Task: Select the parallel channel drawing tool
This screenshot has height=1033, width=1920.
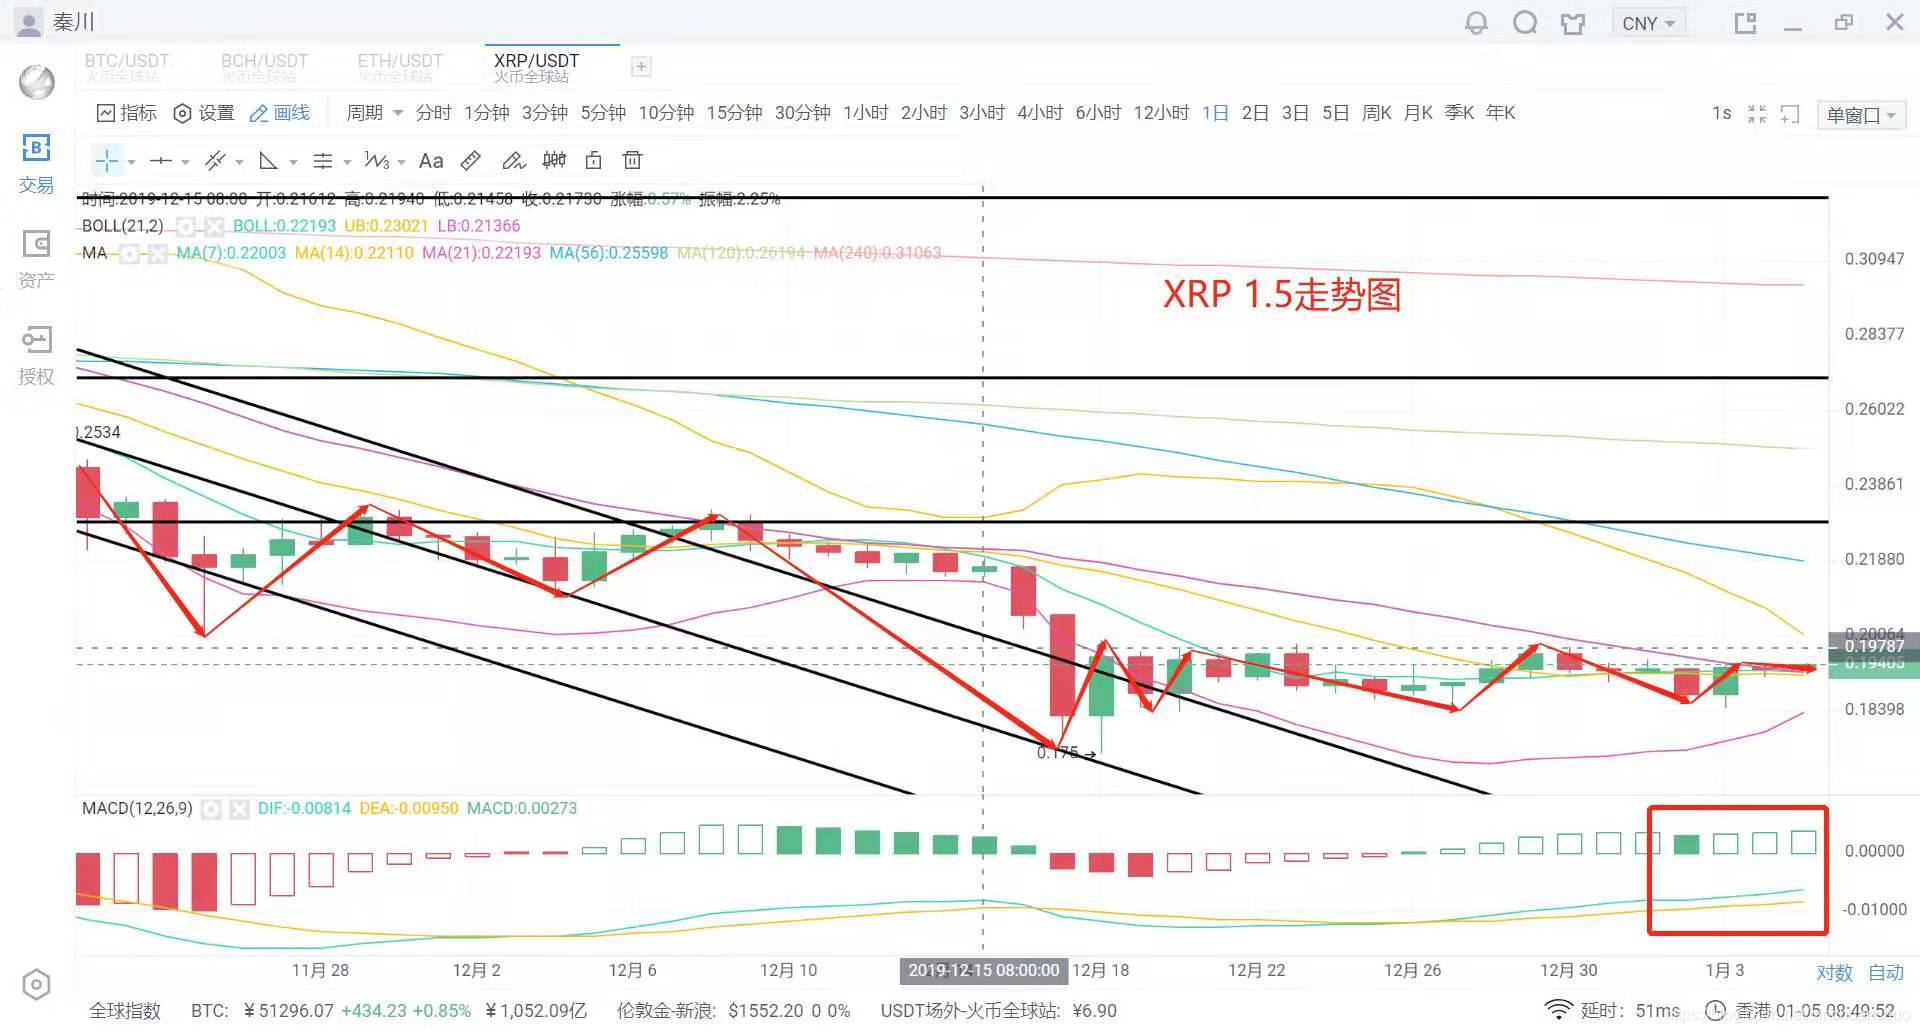Action: 215,160
